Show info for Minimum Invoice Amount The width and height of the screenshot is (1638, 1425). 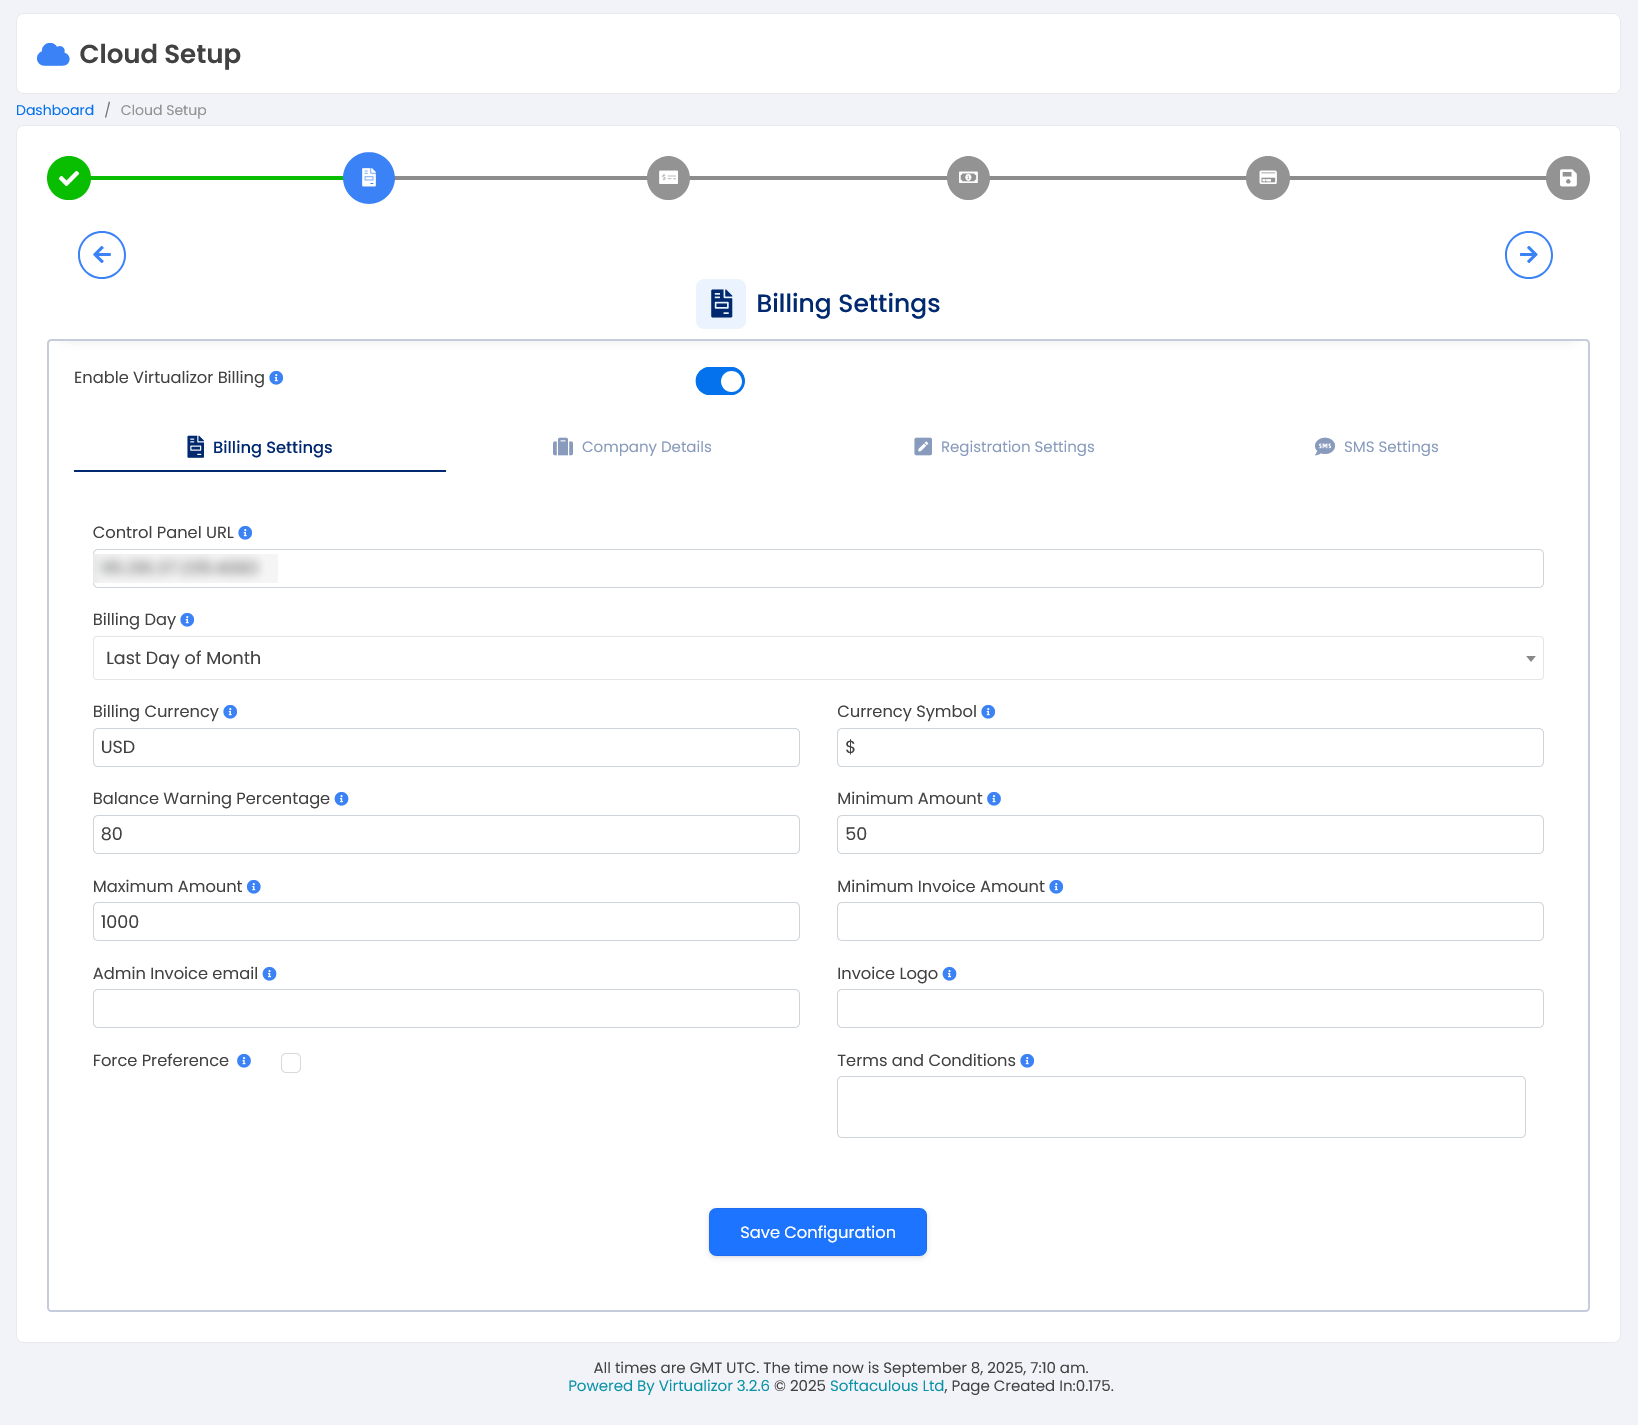click(x=1056, y=887)
